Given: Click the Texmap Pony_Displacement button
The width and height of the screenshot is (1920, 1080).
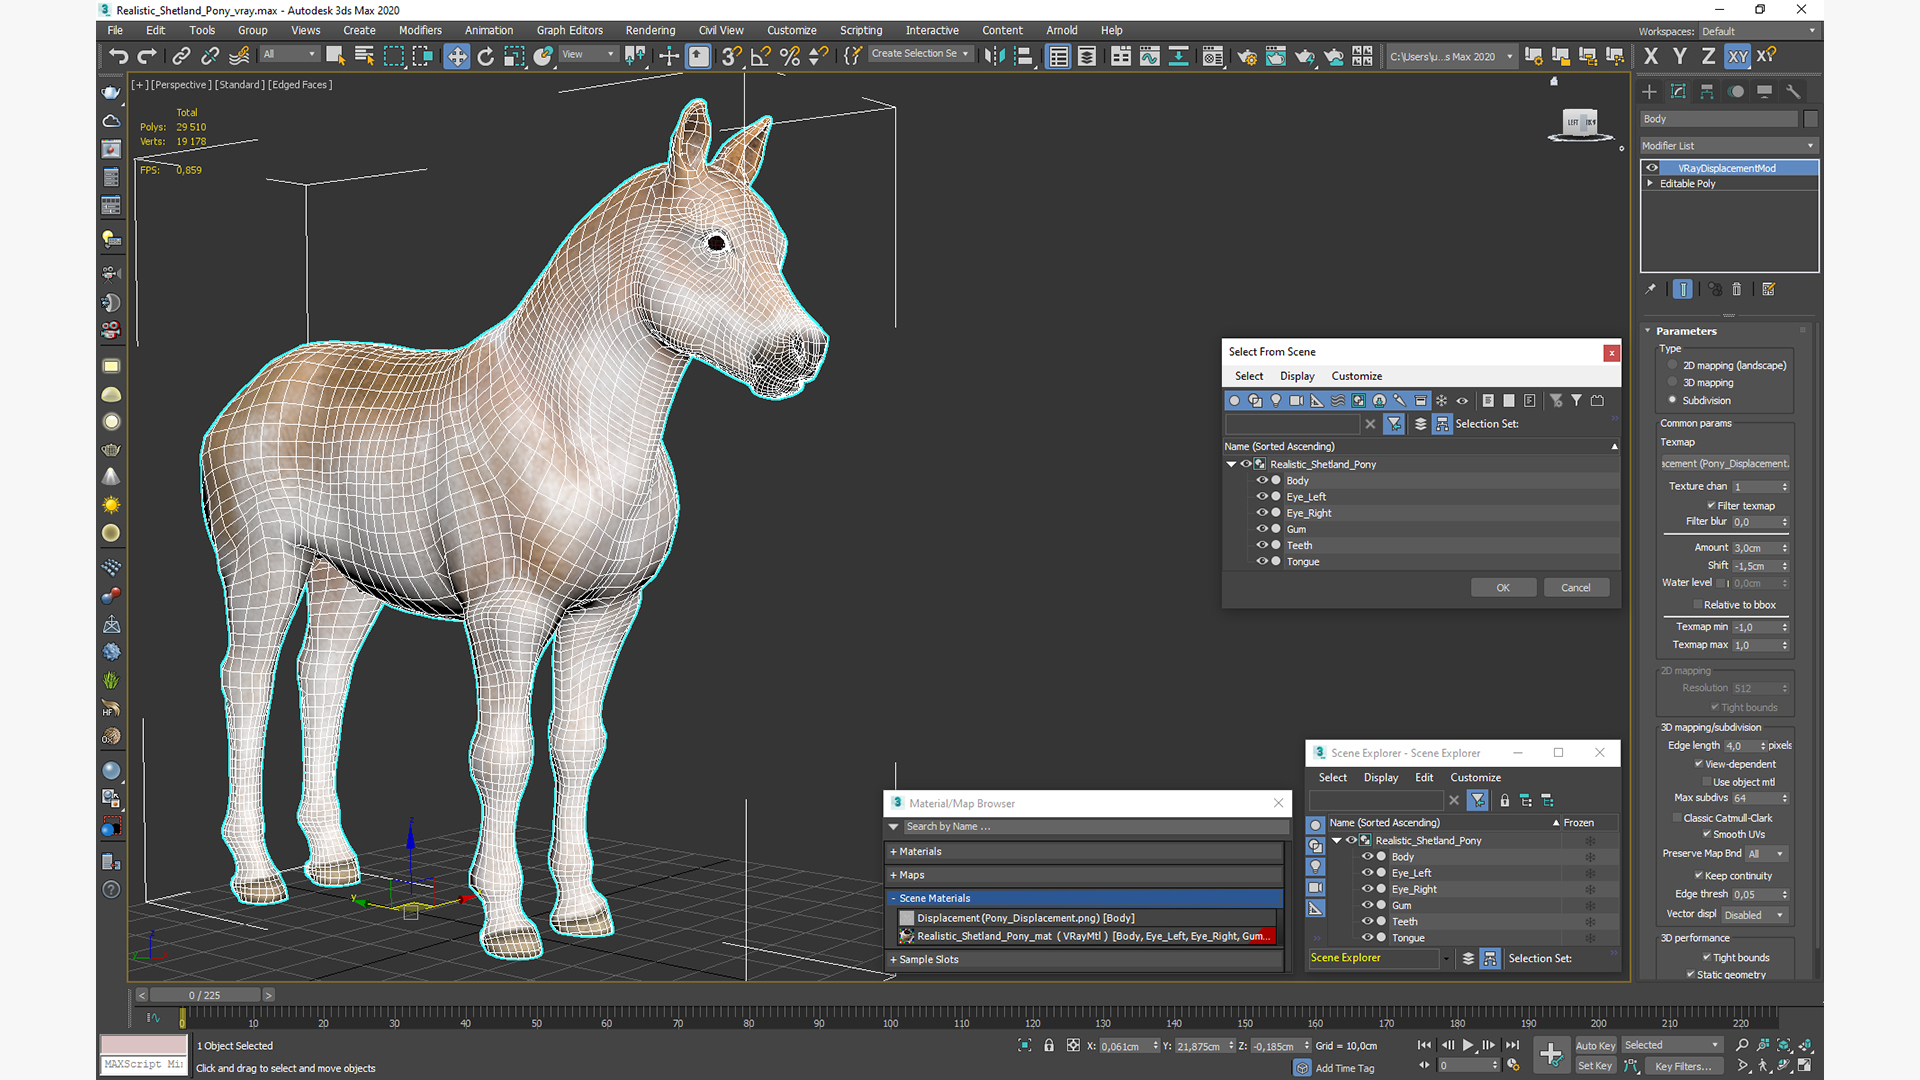Looking at the screenshot, I should click(x=1725, y=463).
